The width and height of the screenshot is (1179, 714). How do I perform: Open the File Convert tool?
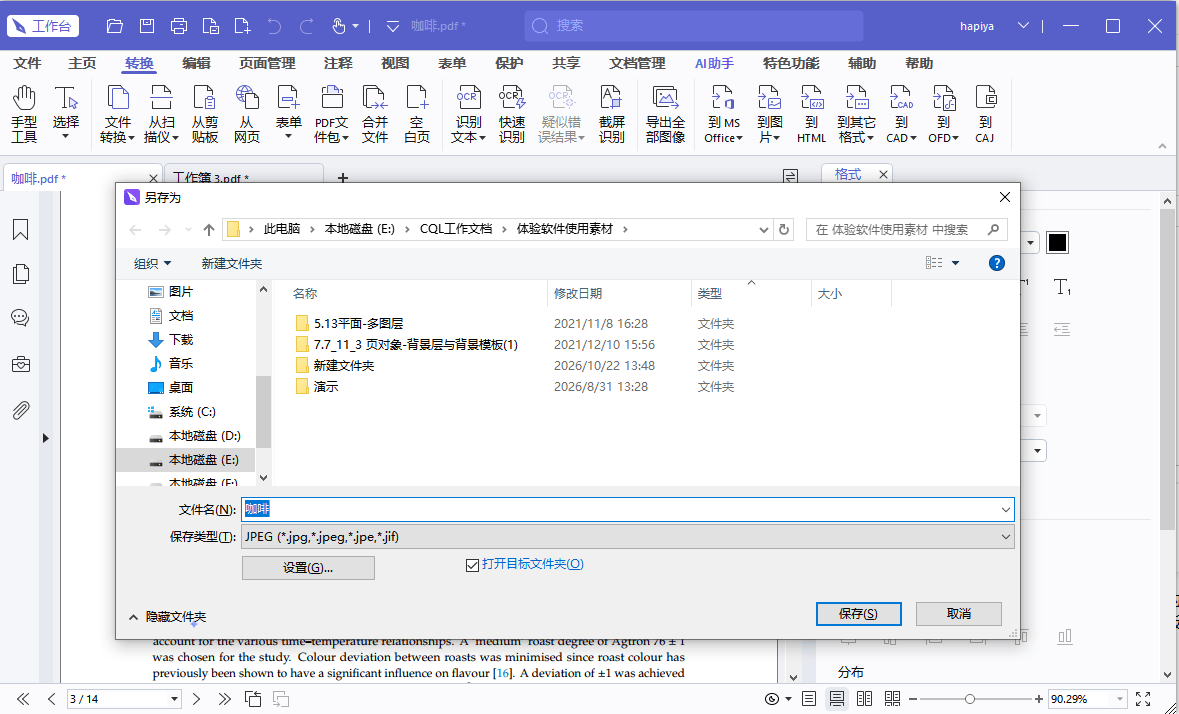pos(117,113)
